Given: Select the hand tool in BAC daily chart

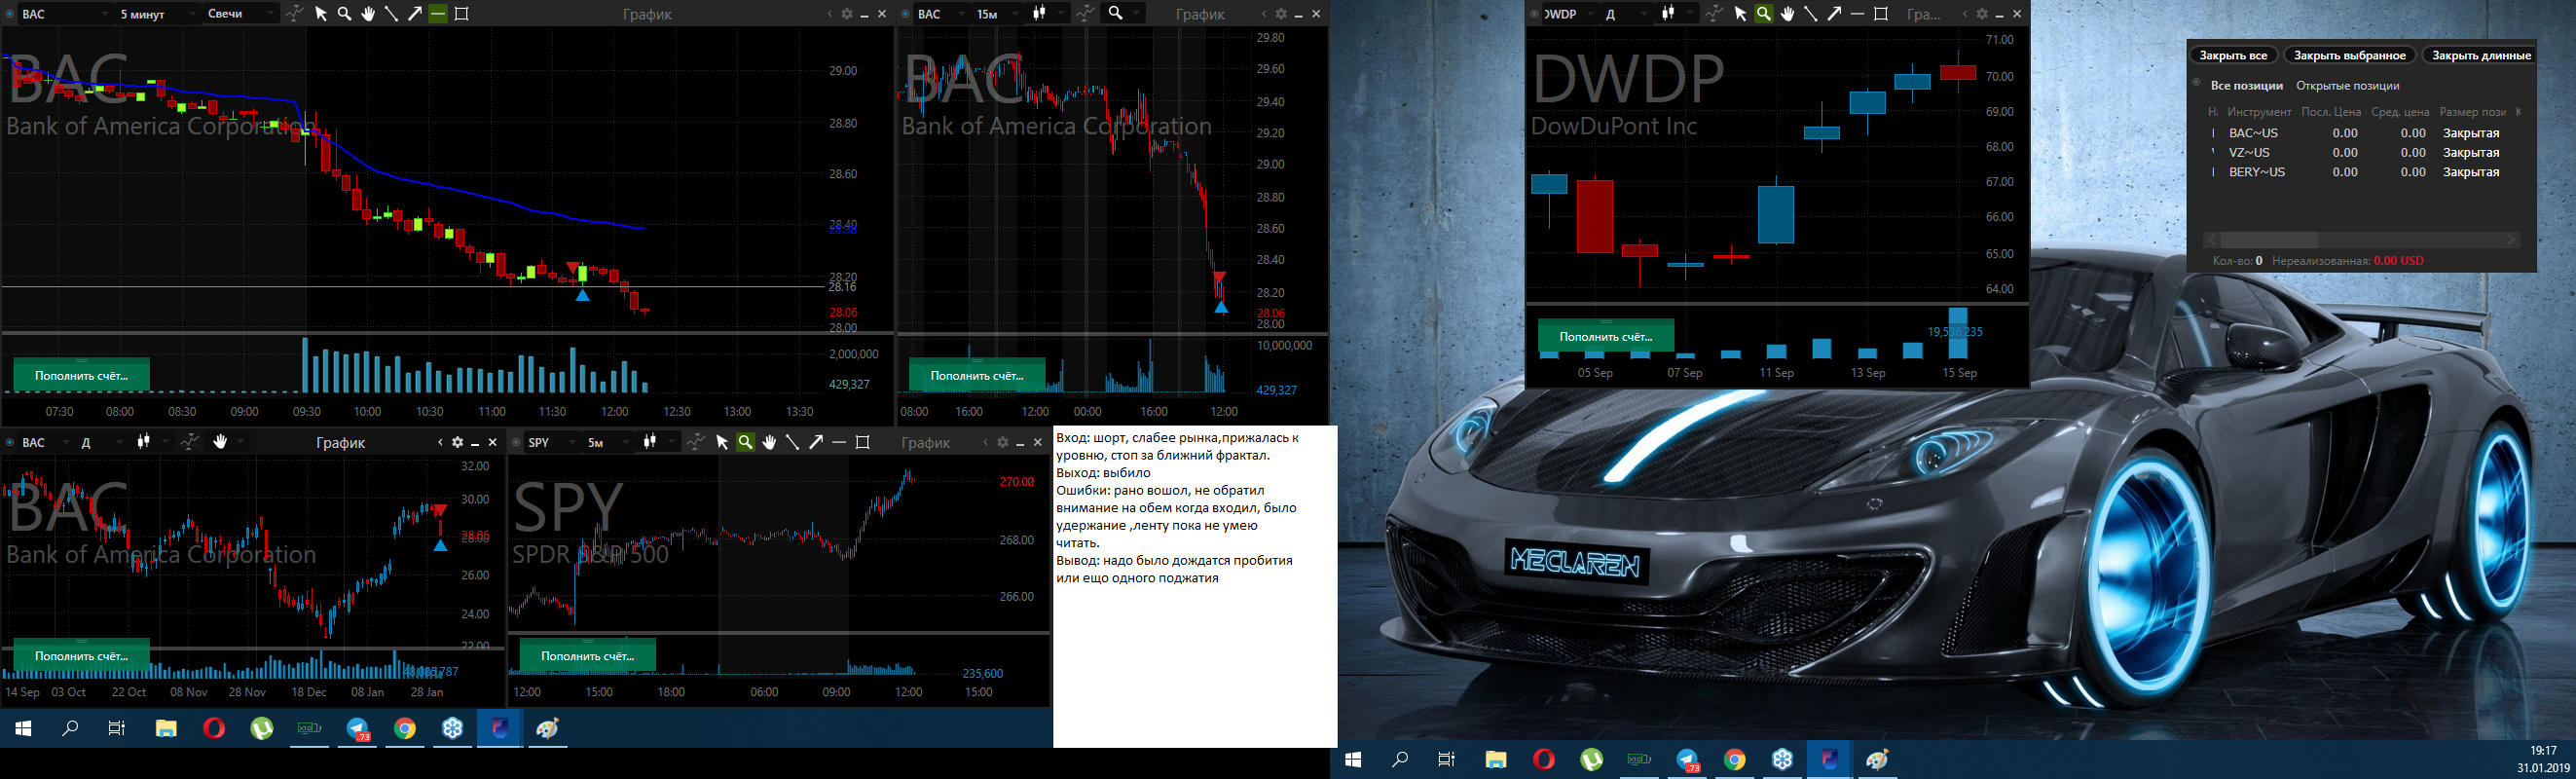Looking at the screenshot, I should click(220, 442).
